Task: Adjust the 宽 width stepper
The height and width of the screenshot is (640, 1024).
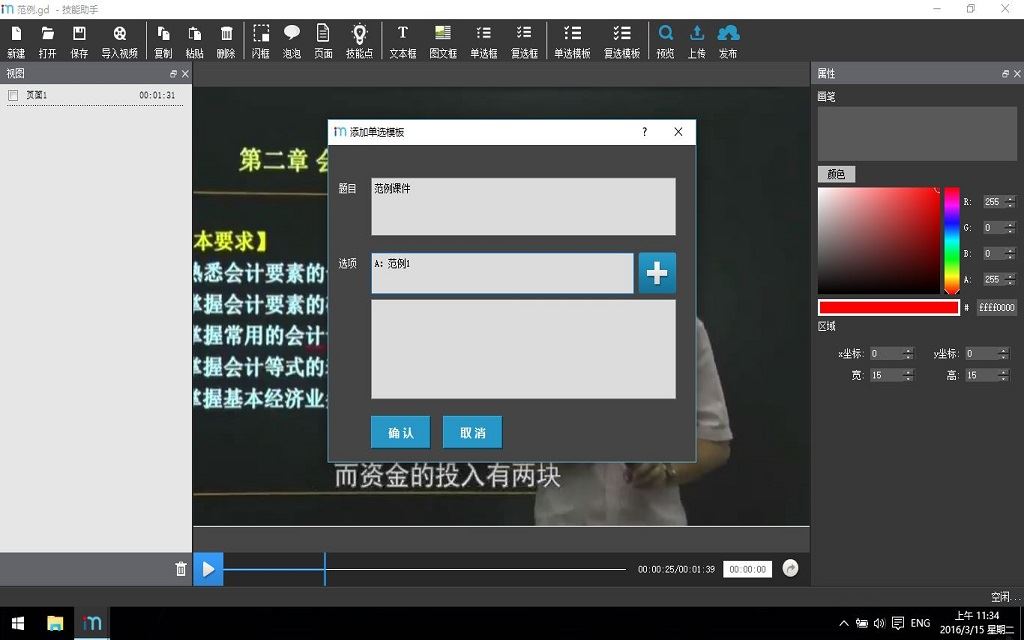Action: point(908,376)
